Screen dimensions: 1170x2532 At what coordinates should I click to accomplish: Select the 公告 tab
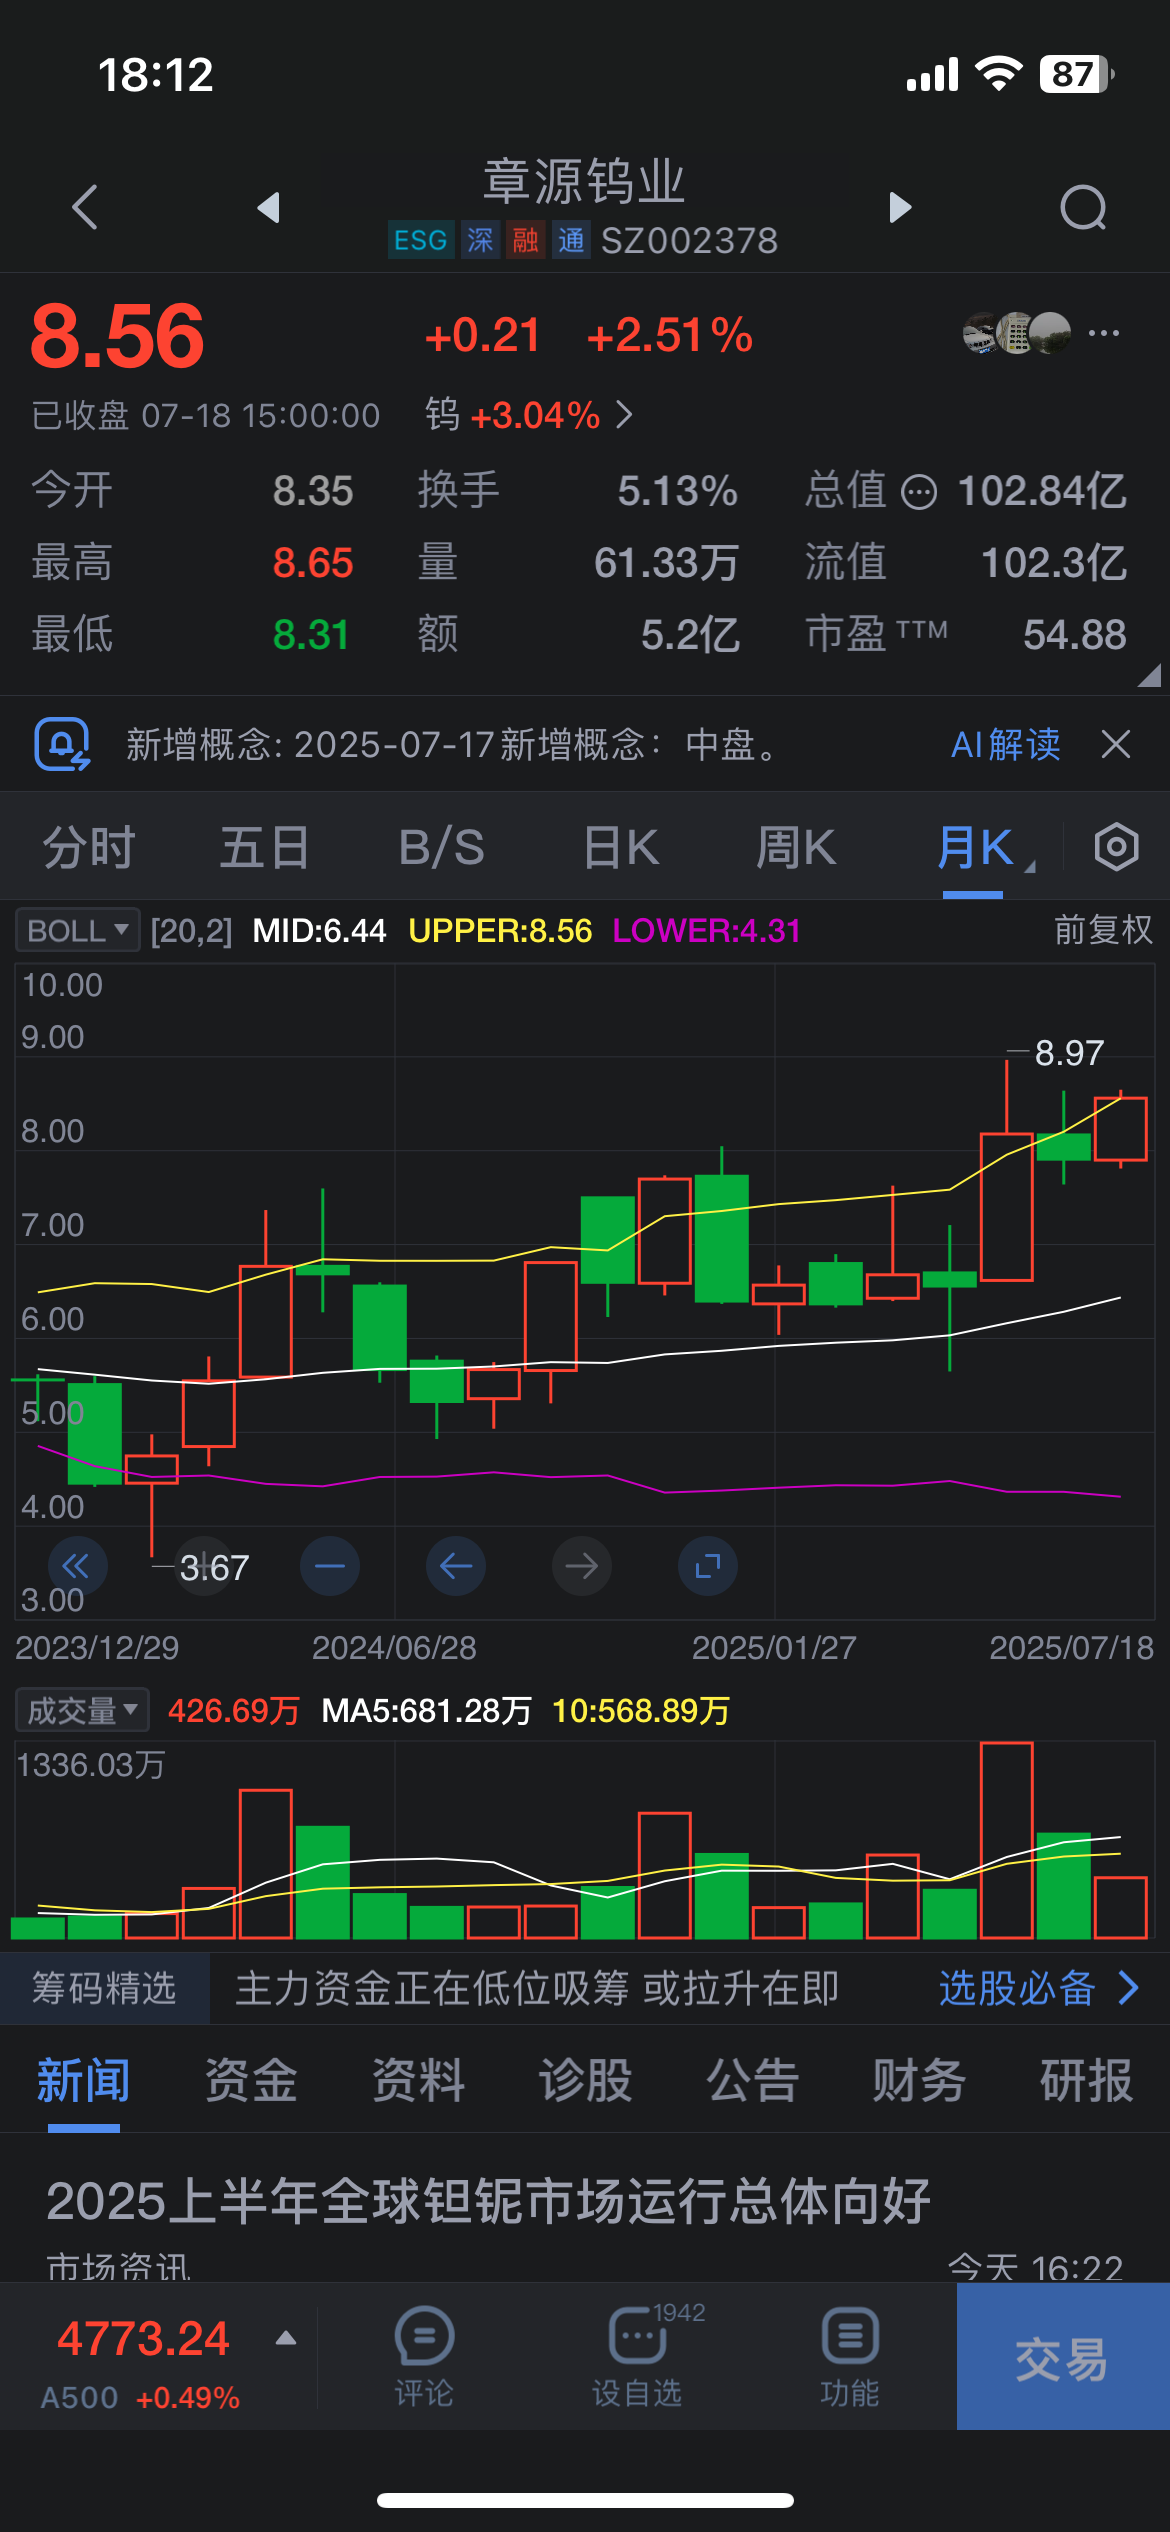[x=752, y=2081]
